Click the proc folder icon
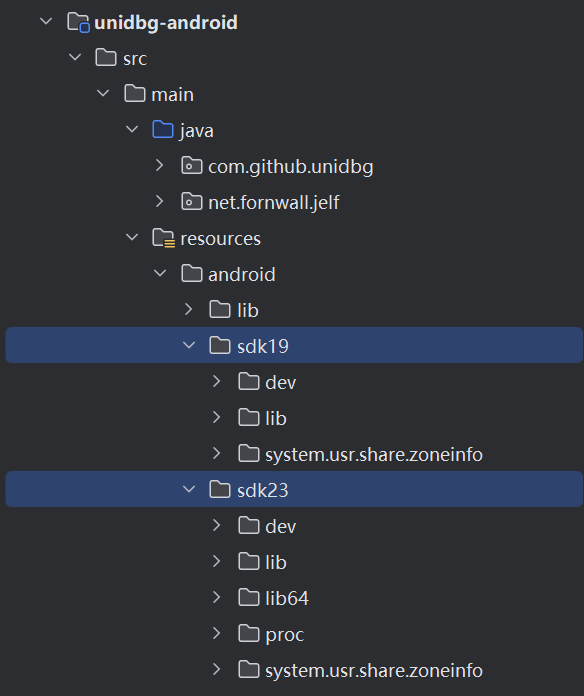Screen dimensions: 584x696 click(249, 633)
